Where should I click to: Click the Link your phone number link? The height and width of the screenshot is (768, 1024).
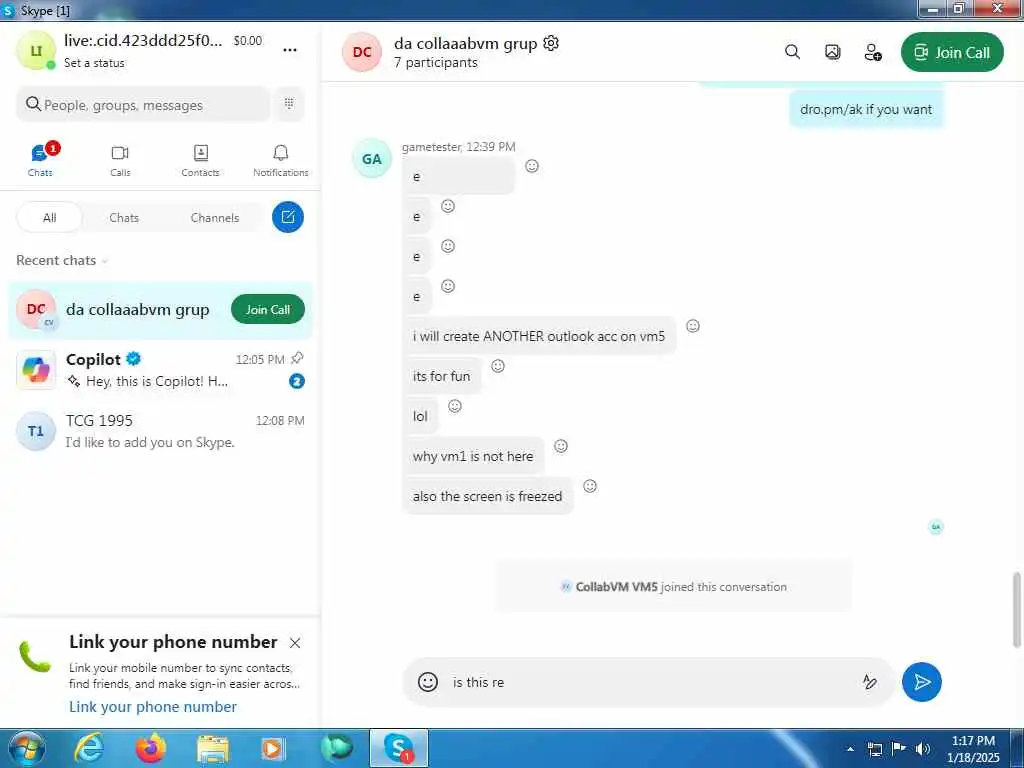(x=153, y=707)
